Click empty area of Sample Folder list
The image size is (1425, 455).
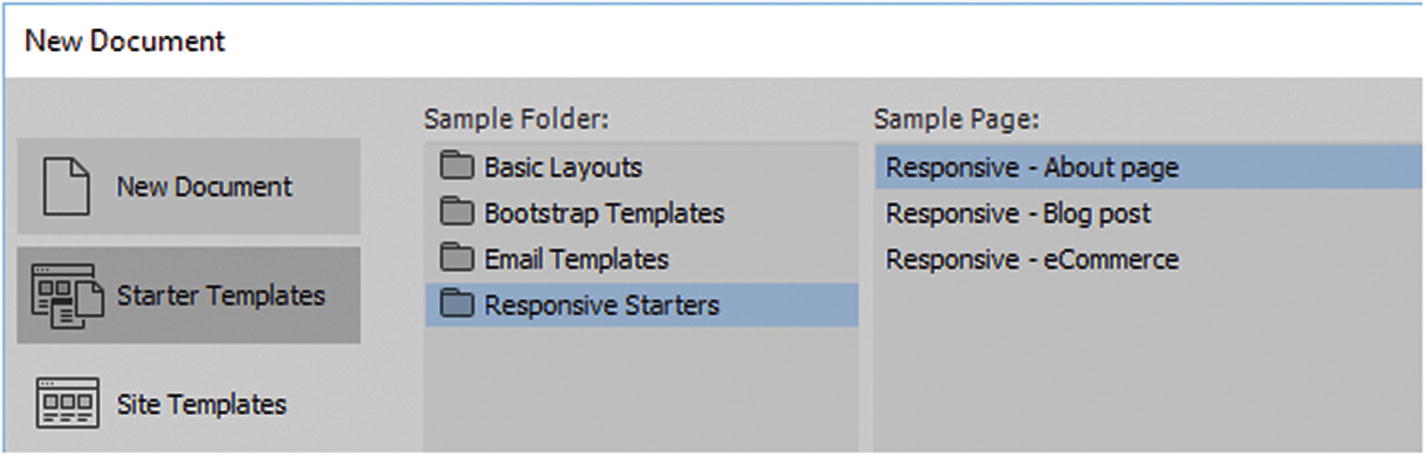(x=640, y=390)
